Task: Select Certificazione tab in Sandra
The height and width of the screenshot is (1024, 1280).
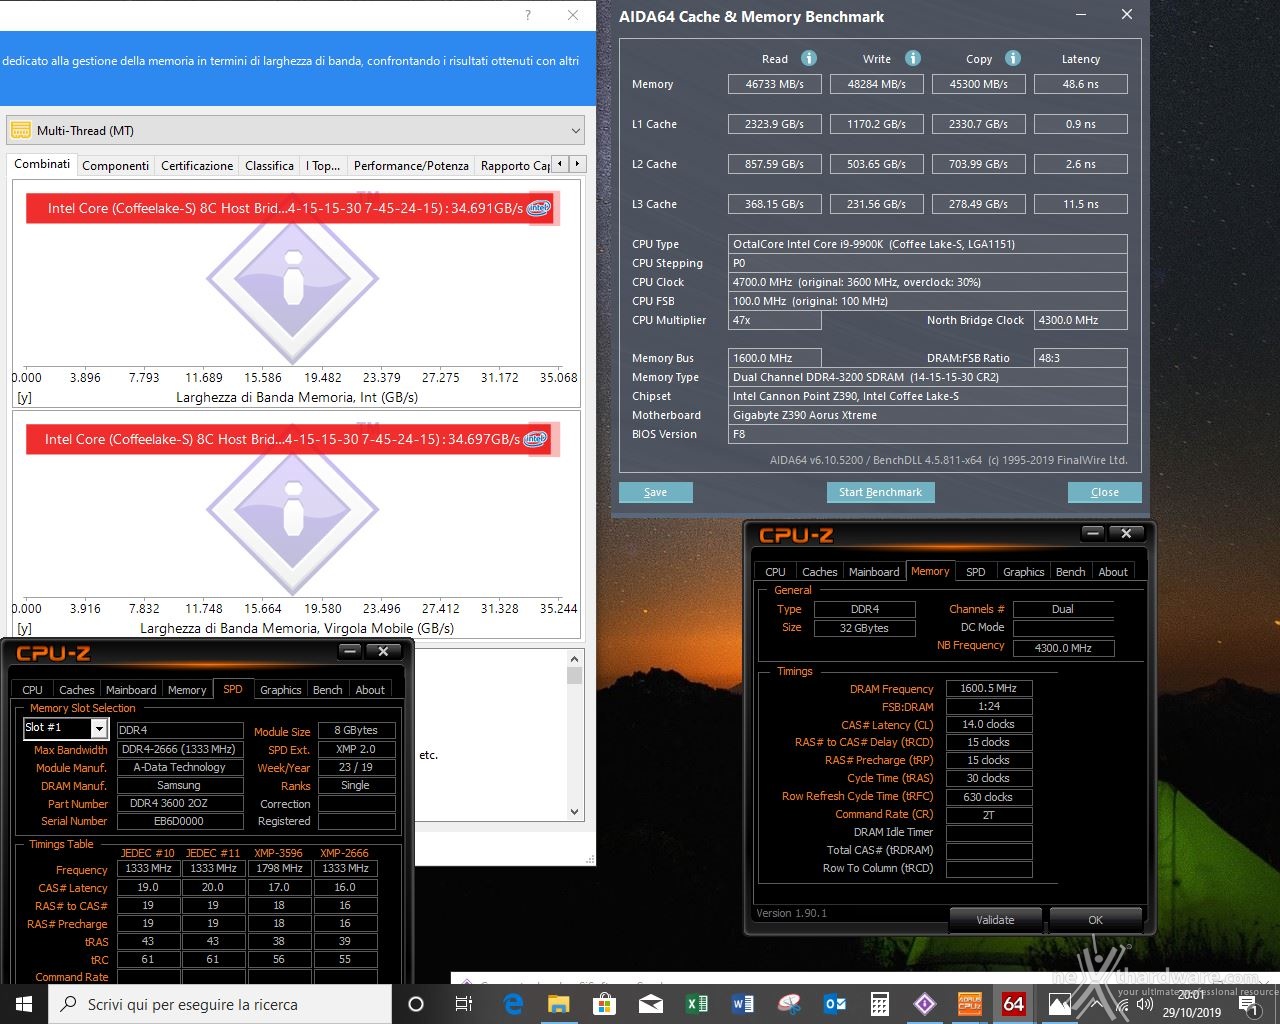Action: [197, 166]
